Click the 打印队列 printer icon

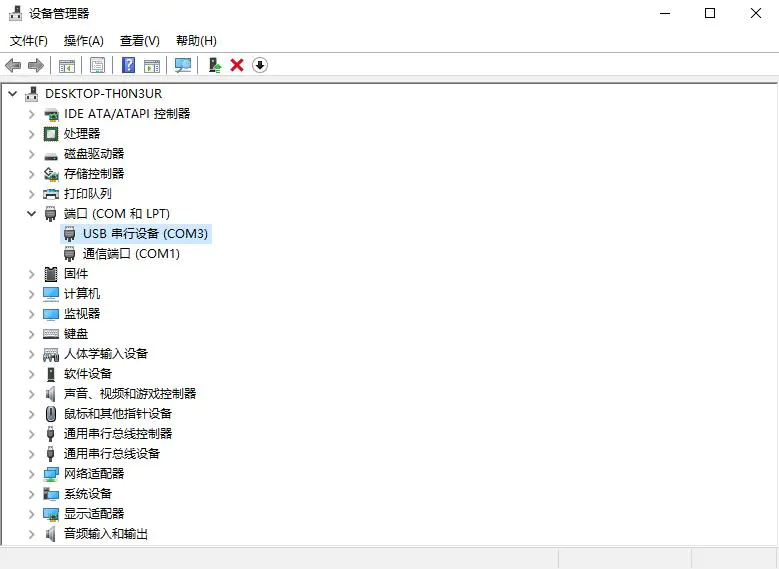coord(51,194)
